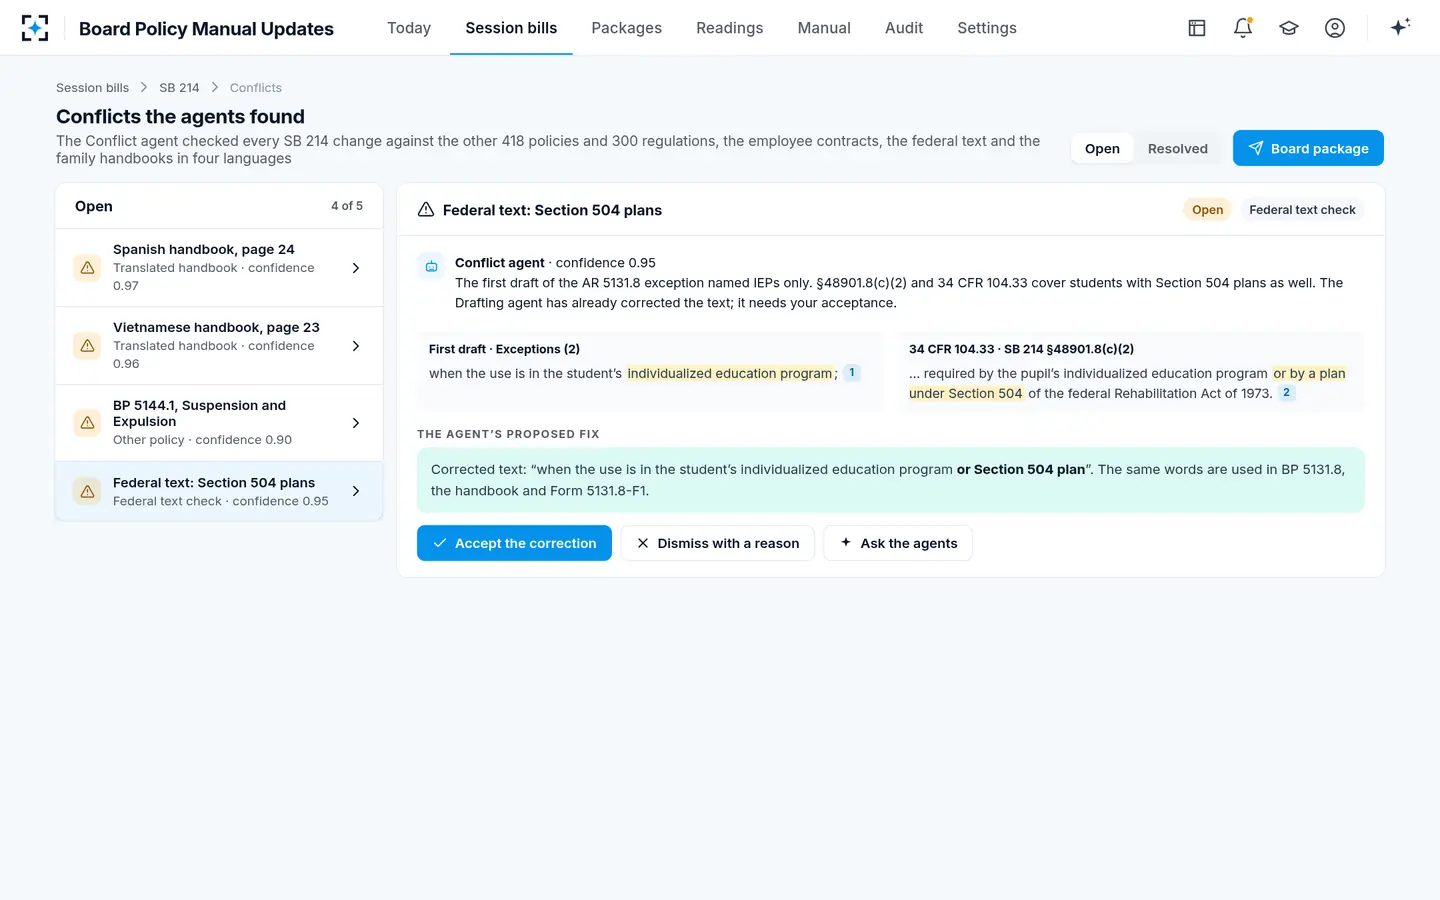Open citation marker 1 in first draft
1440x900 pixels.
tap(852, 373)
